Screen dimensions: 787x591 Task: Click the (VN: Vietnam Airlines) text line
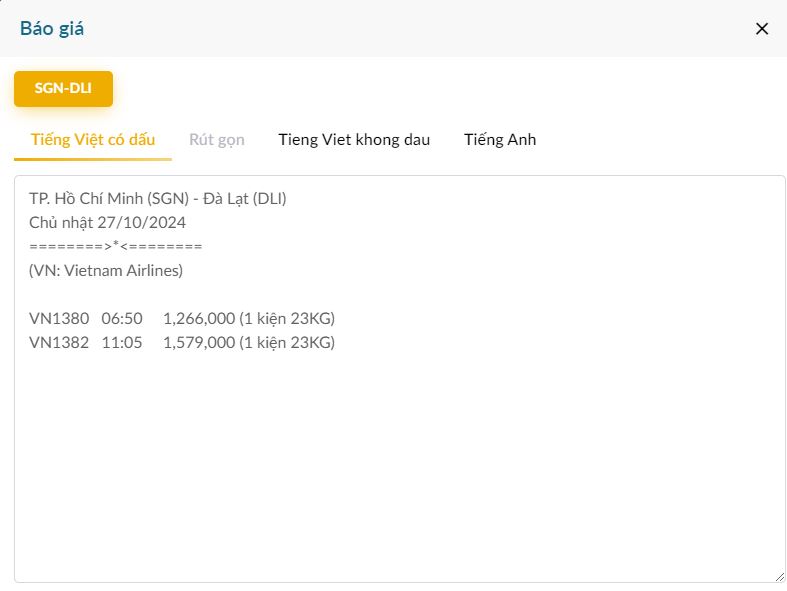click(106, 270)
